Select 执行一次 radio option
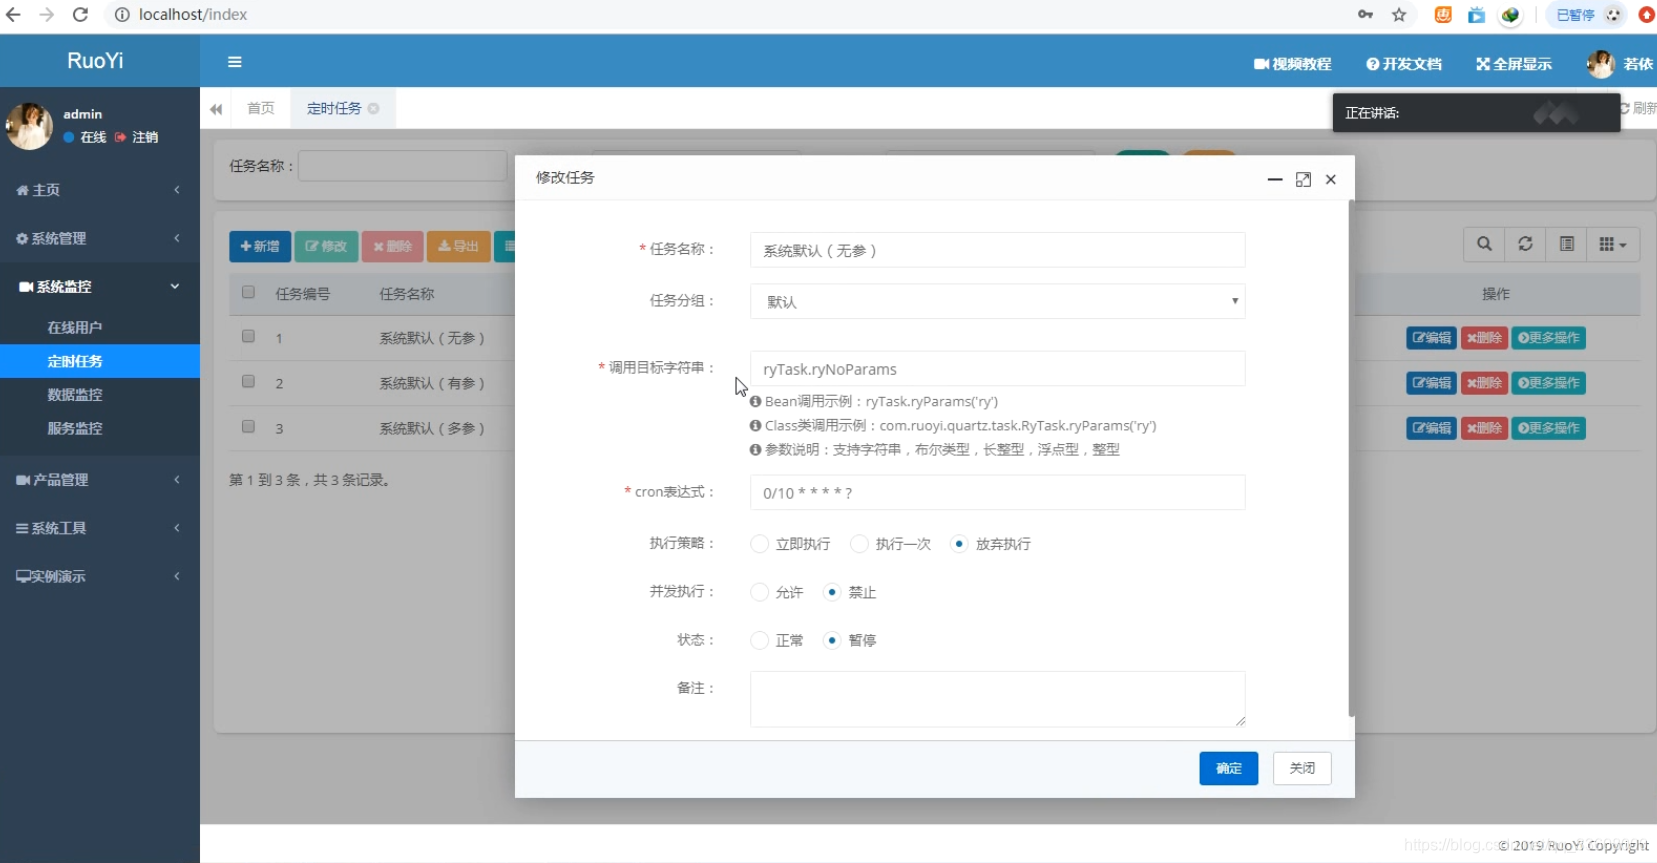The image size is (1657, 863). point(859,544)
